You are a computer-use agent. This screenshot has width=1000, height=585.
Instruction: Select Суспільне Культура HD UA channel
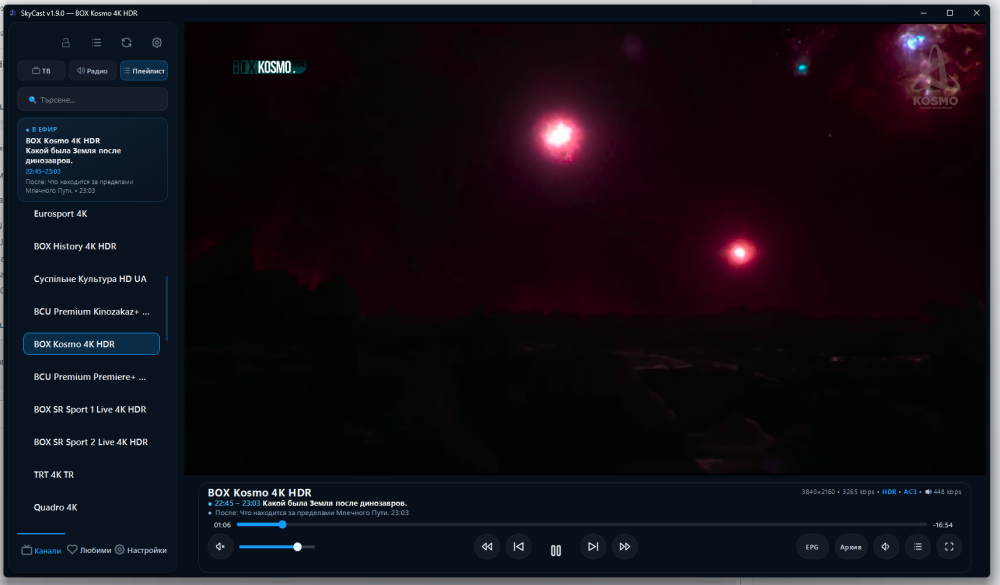pos(91,279)
